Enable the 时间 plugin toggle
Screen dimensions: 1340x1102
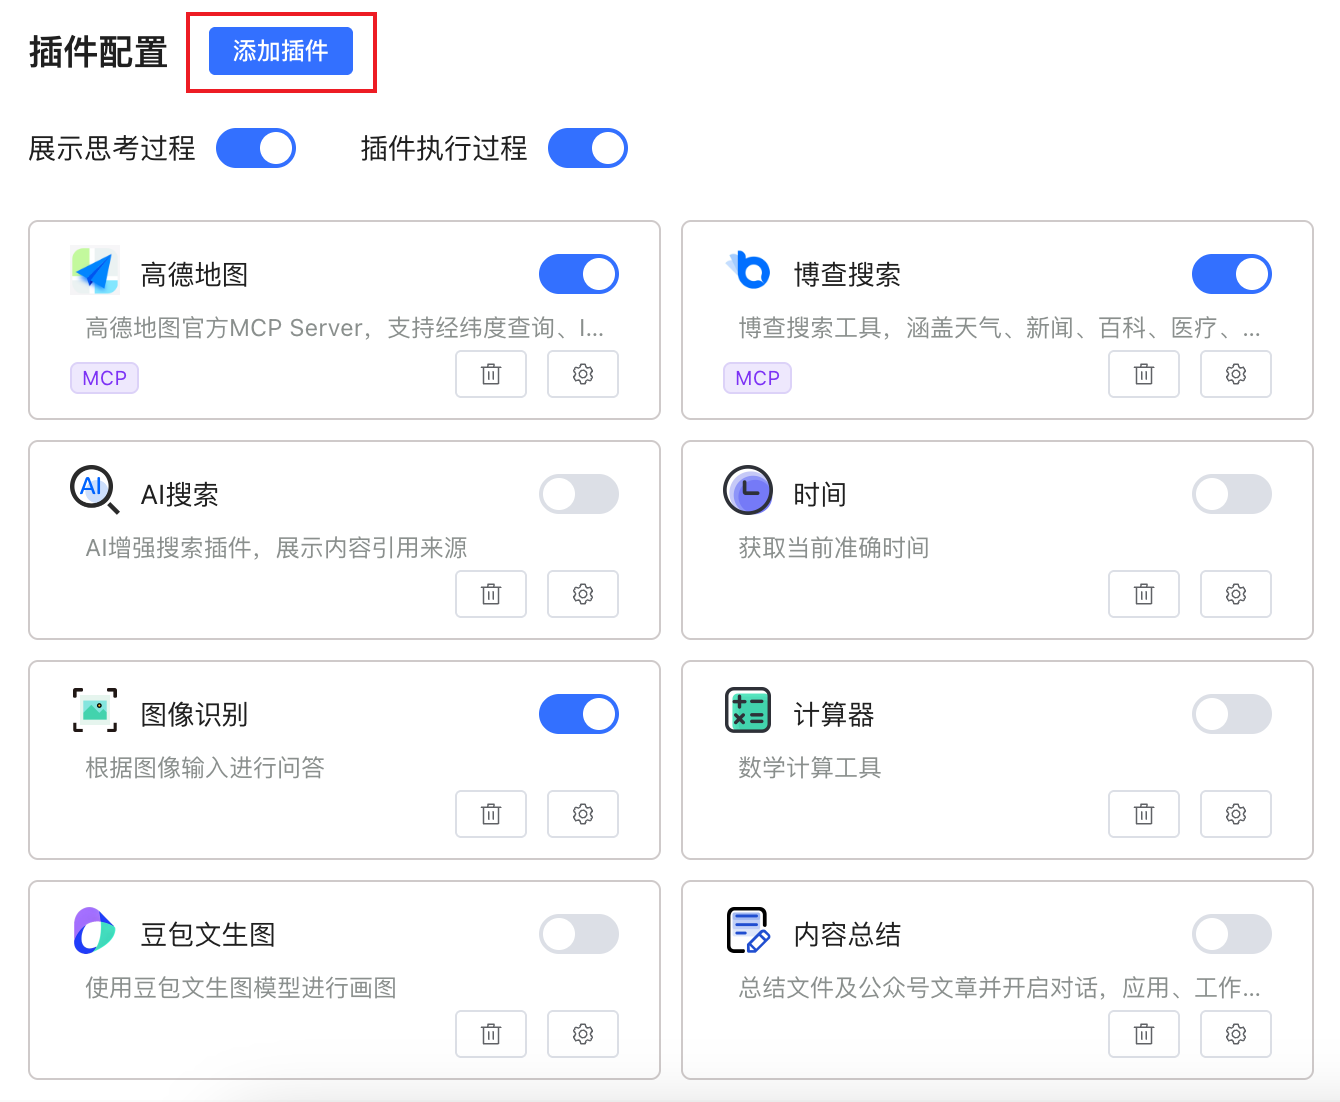(x=1232, y=494)
